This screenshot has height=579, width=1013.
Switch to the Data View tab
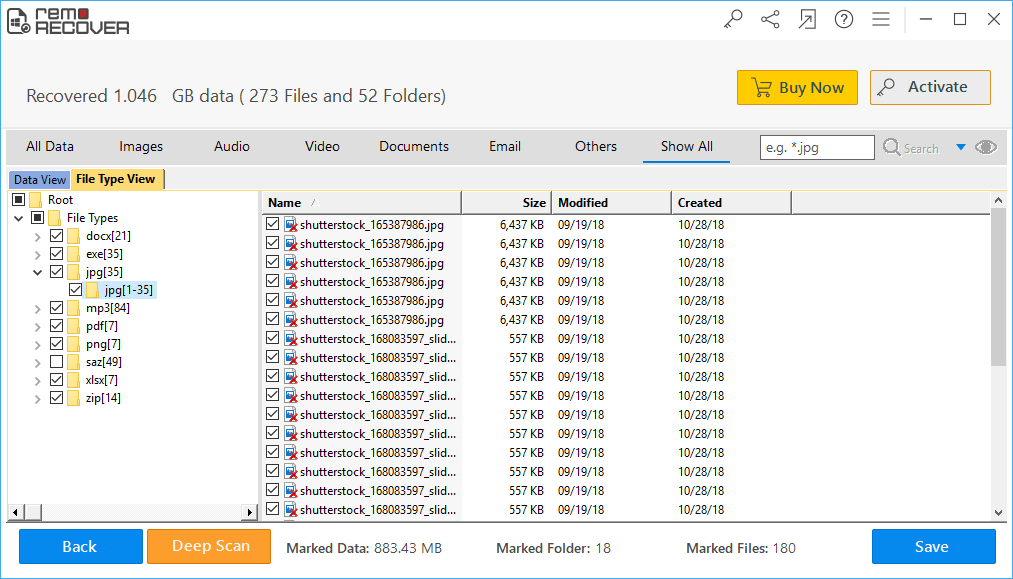coord(39,179)
